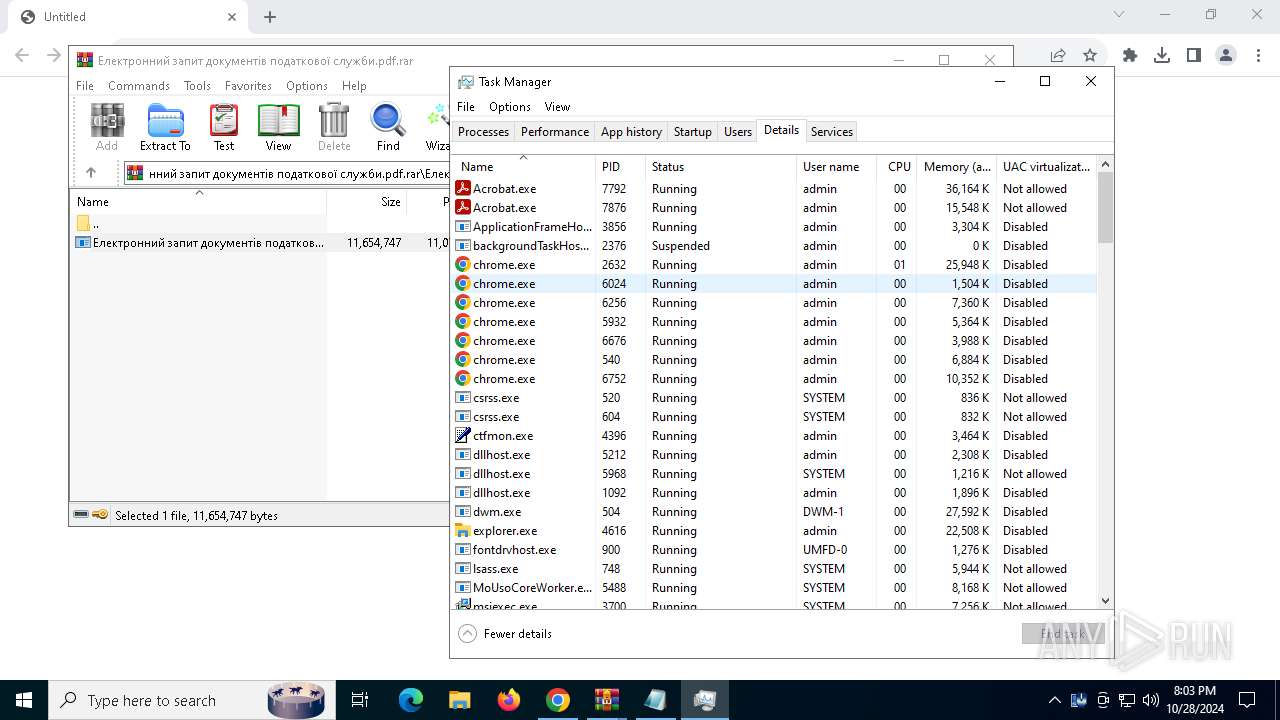Click the Test icon in WinRAR
The height and width of the screenshot is (720, 1280).
[x=224, y=127]
